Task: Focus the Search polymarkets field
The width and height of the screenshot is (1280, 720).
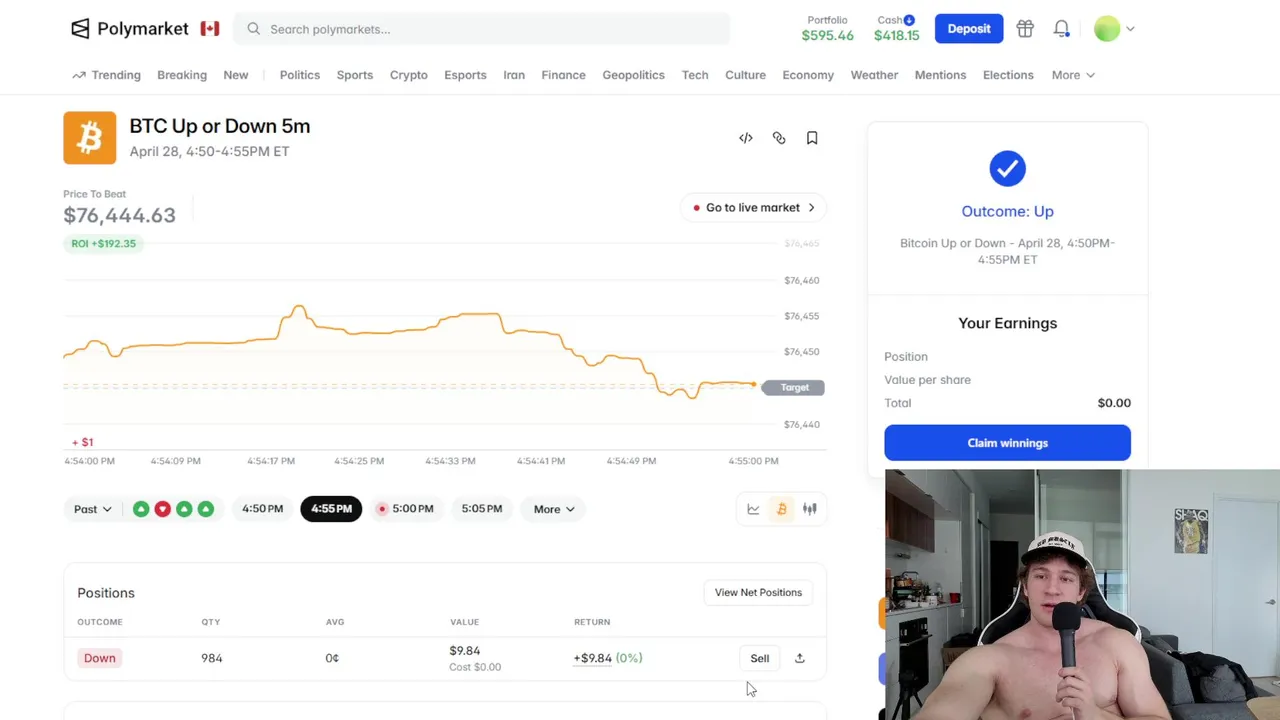Action: (490, 29)
